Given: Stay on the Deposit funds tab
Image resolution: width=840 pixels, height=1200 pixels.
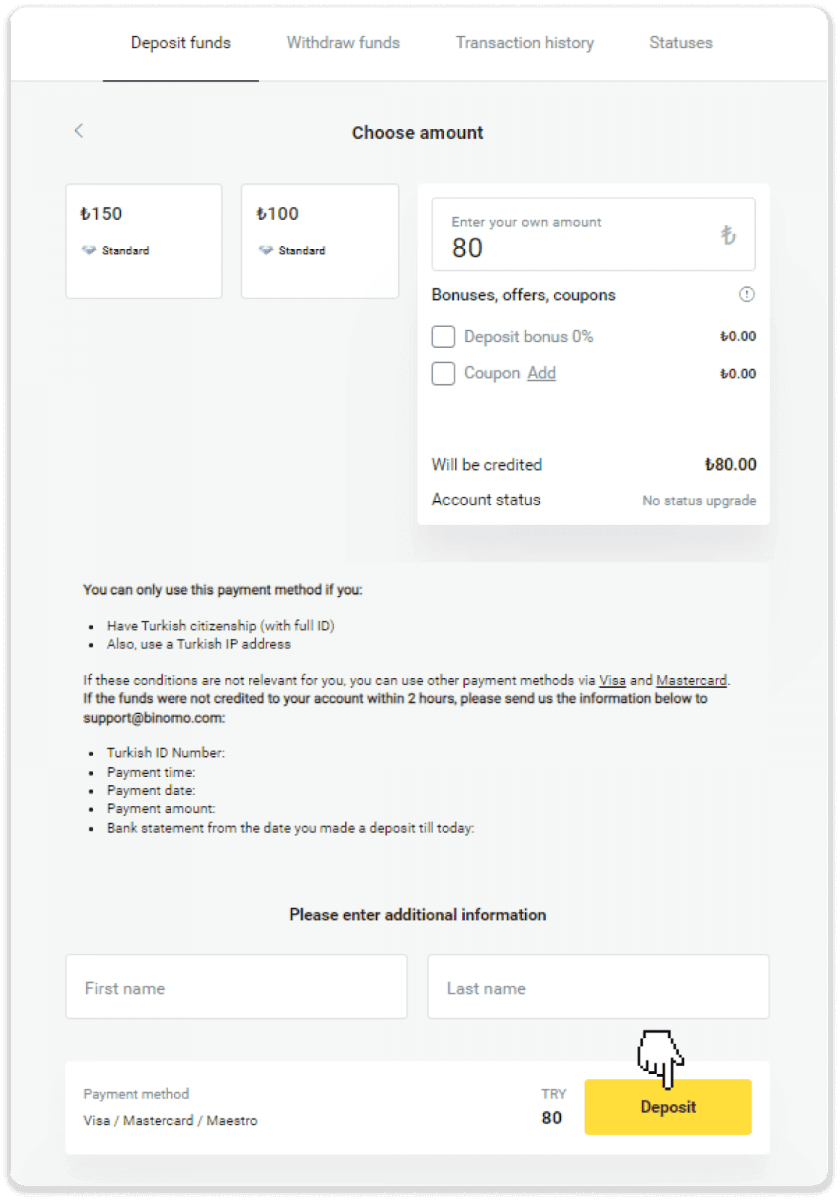Looking at the screenshot, I should [180, 43].
